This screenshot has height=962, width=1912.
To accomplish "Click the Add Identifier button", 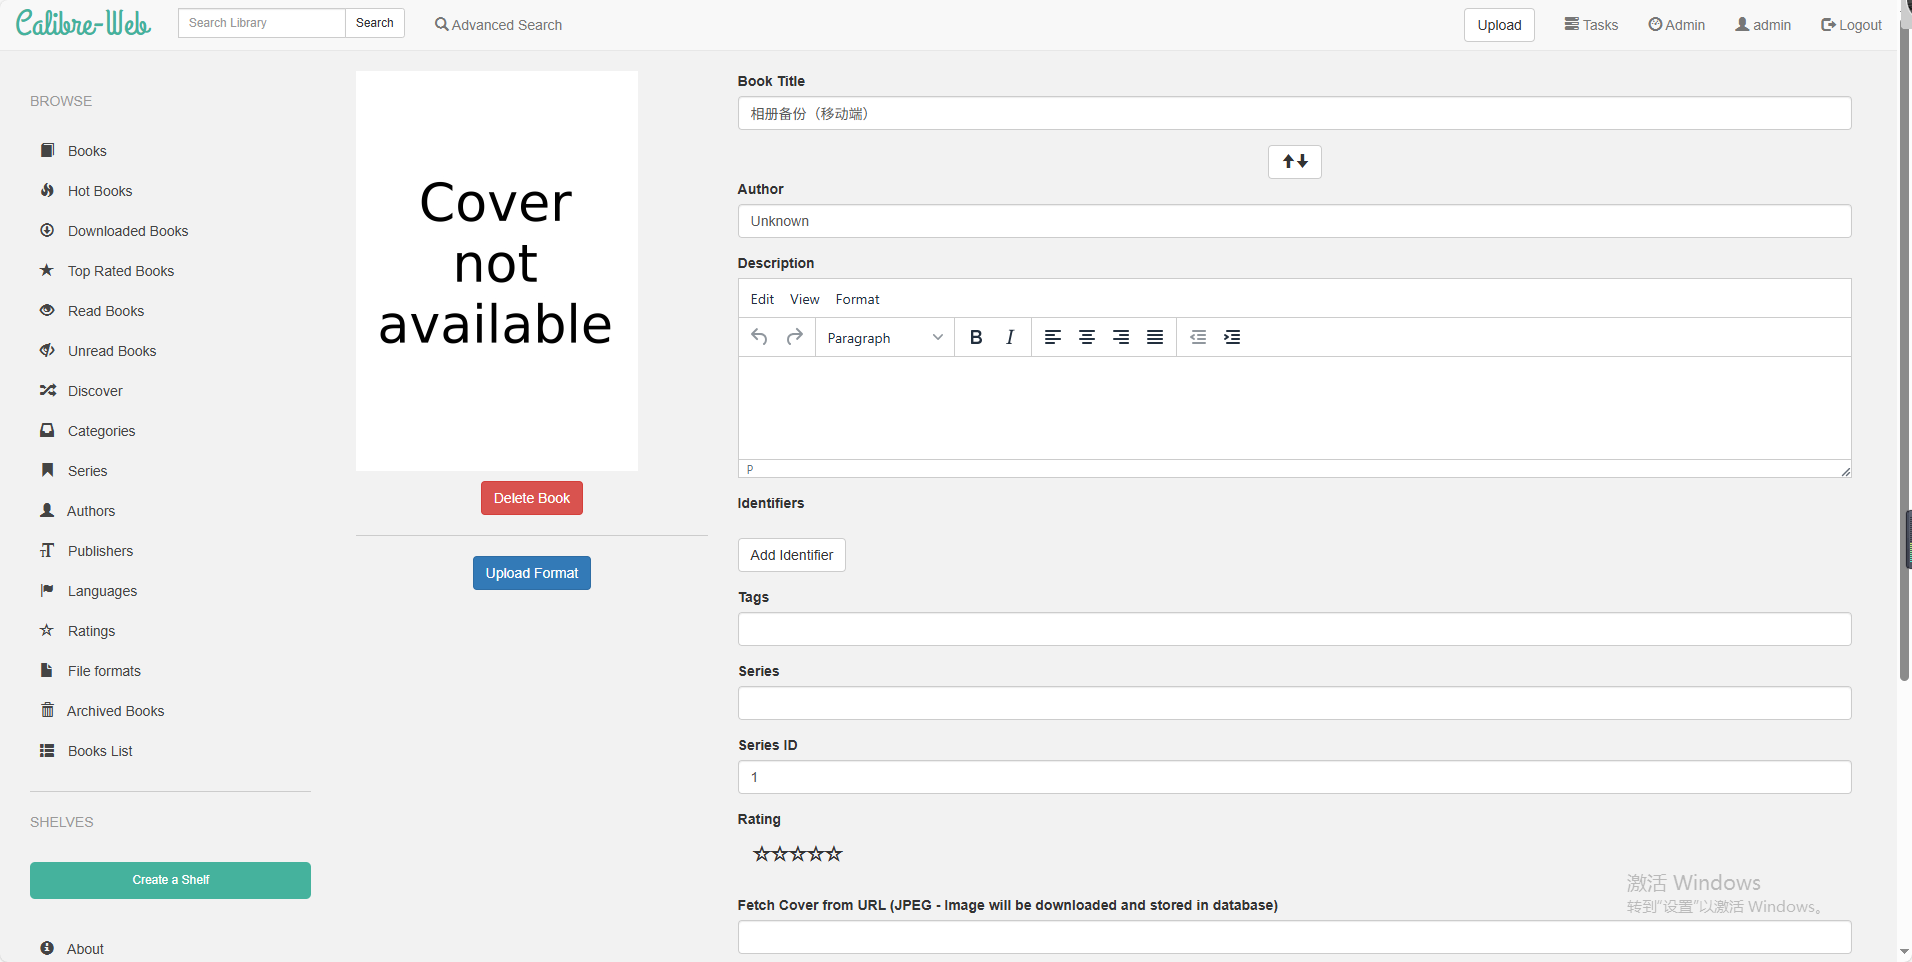I will pos(792,555).
